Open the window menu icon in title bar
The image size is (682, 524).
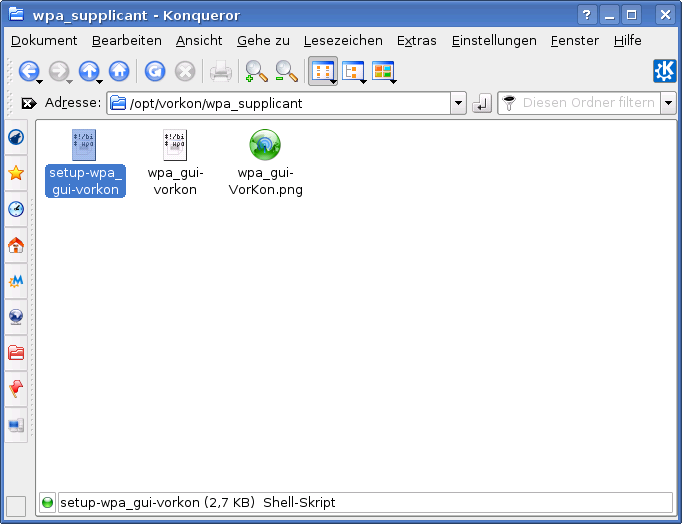[x=17, y=15]
